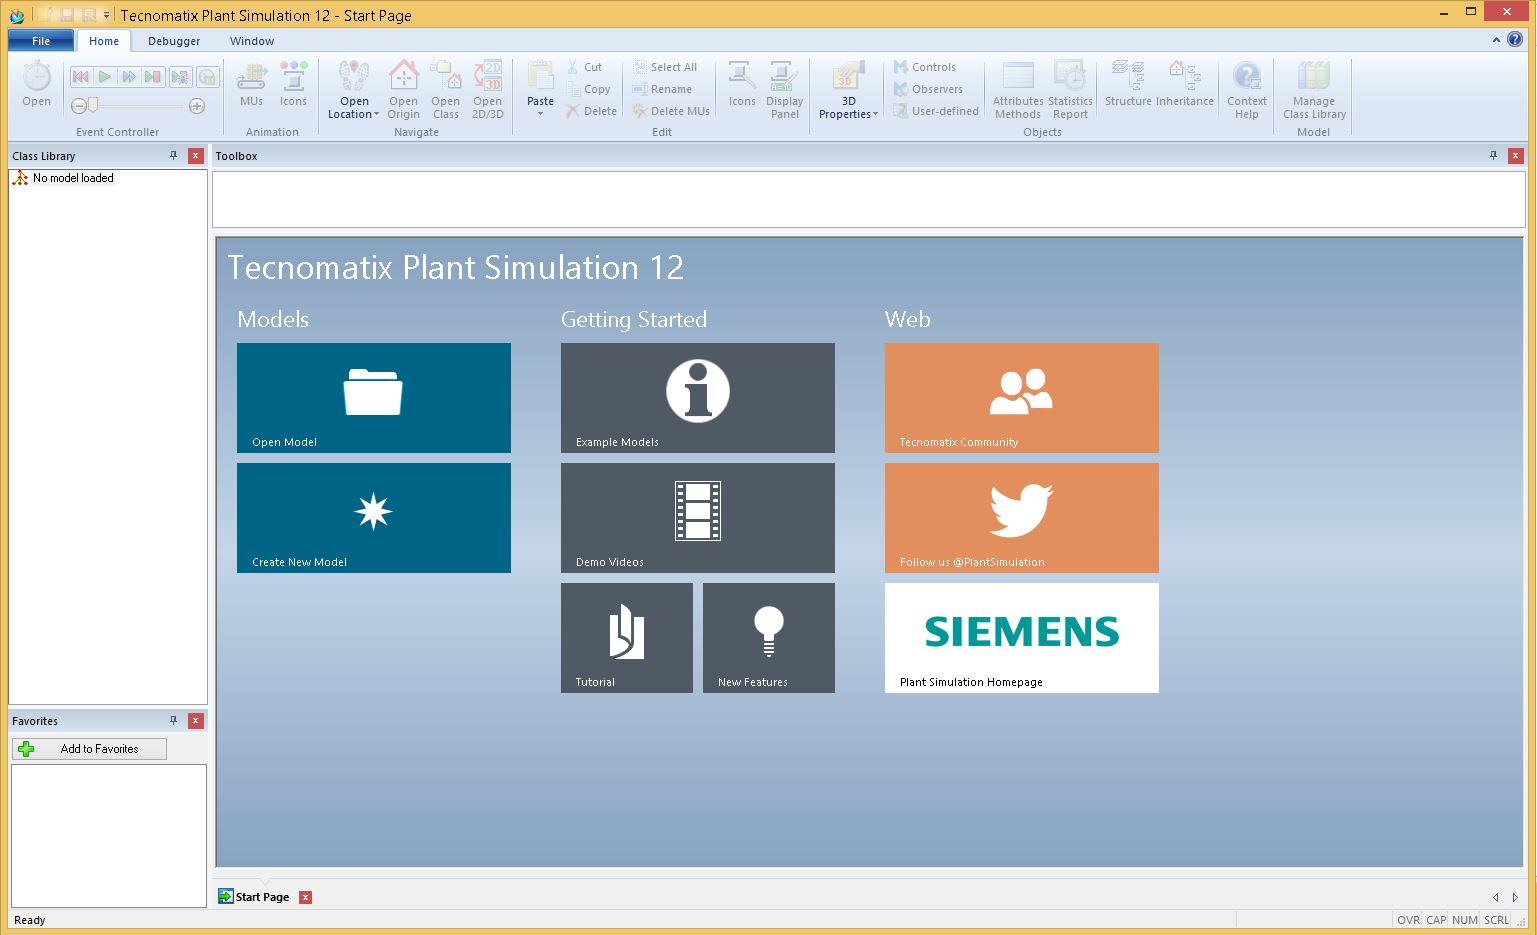
Task: Click the Create New Model tile
Action: coord(374,518)
